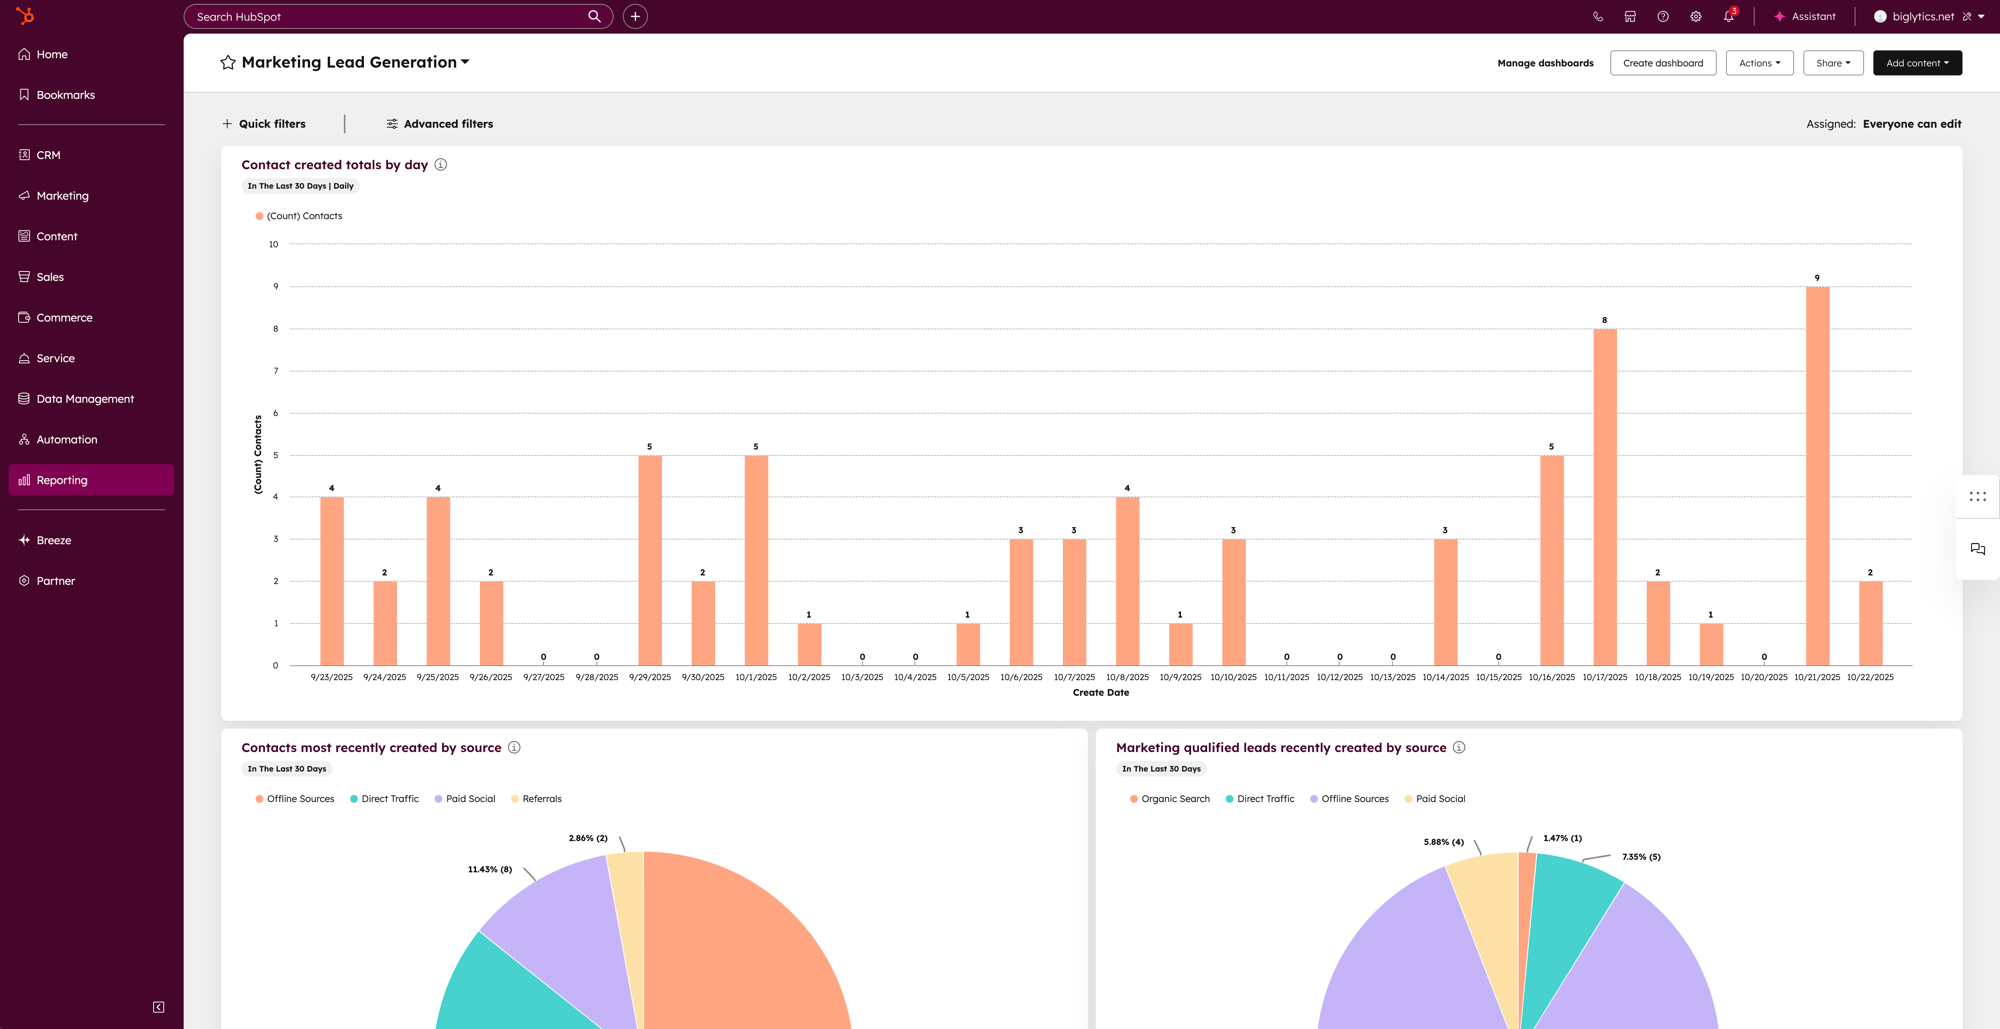Click the Organic Search legend color dot

(x=1133, y=798)
